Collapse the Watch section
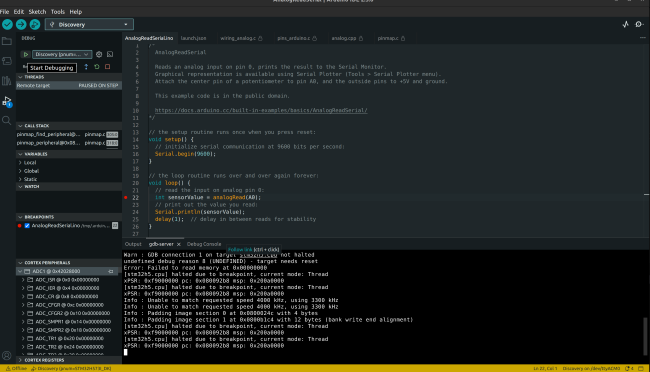The image size is (650, 372). point(69,187)
